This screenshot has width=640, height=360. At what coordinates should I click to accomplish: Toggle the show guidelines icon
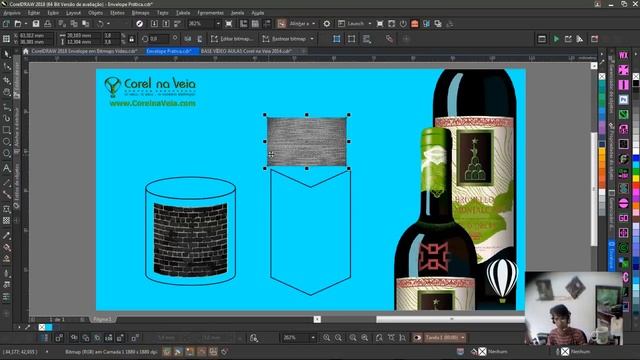(x=267, y=24)
